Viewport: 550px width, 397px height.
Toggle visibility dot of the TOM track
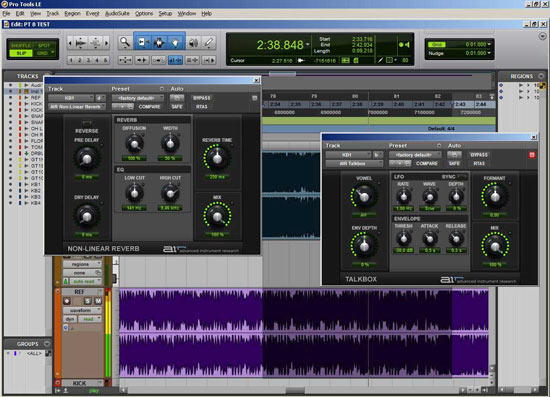click(x=10, y=147)
